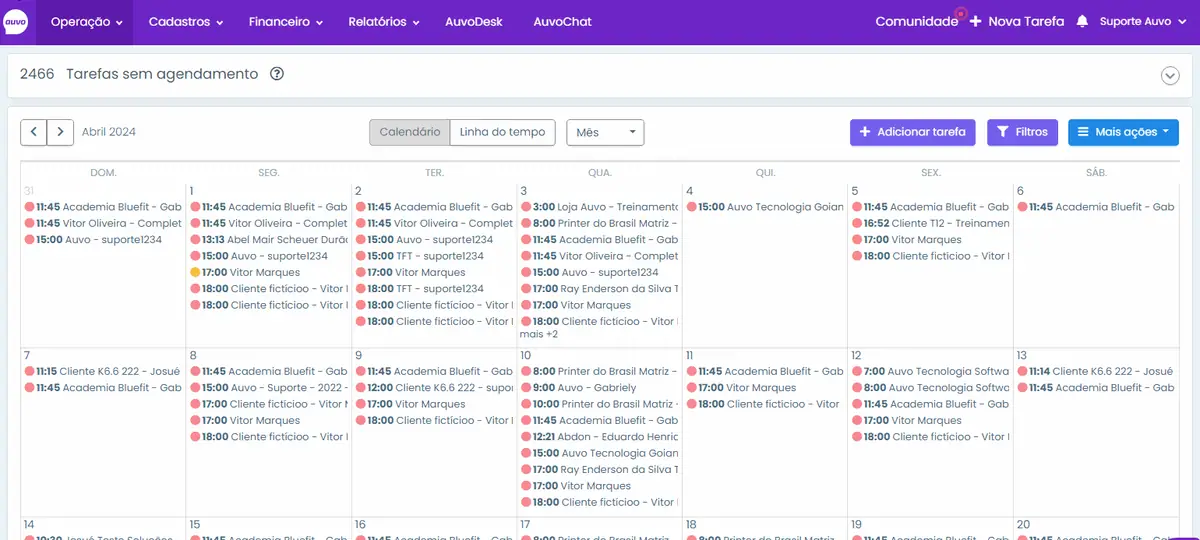The image size is (1200, 540).
Task: Open AuvoChat from the top bar
Action: pos(562,22)
